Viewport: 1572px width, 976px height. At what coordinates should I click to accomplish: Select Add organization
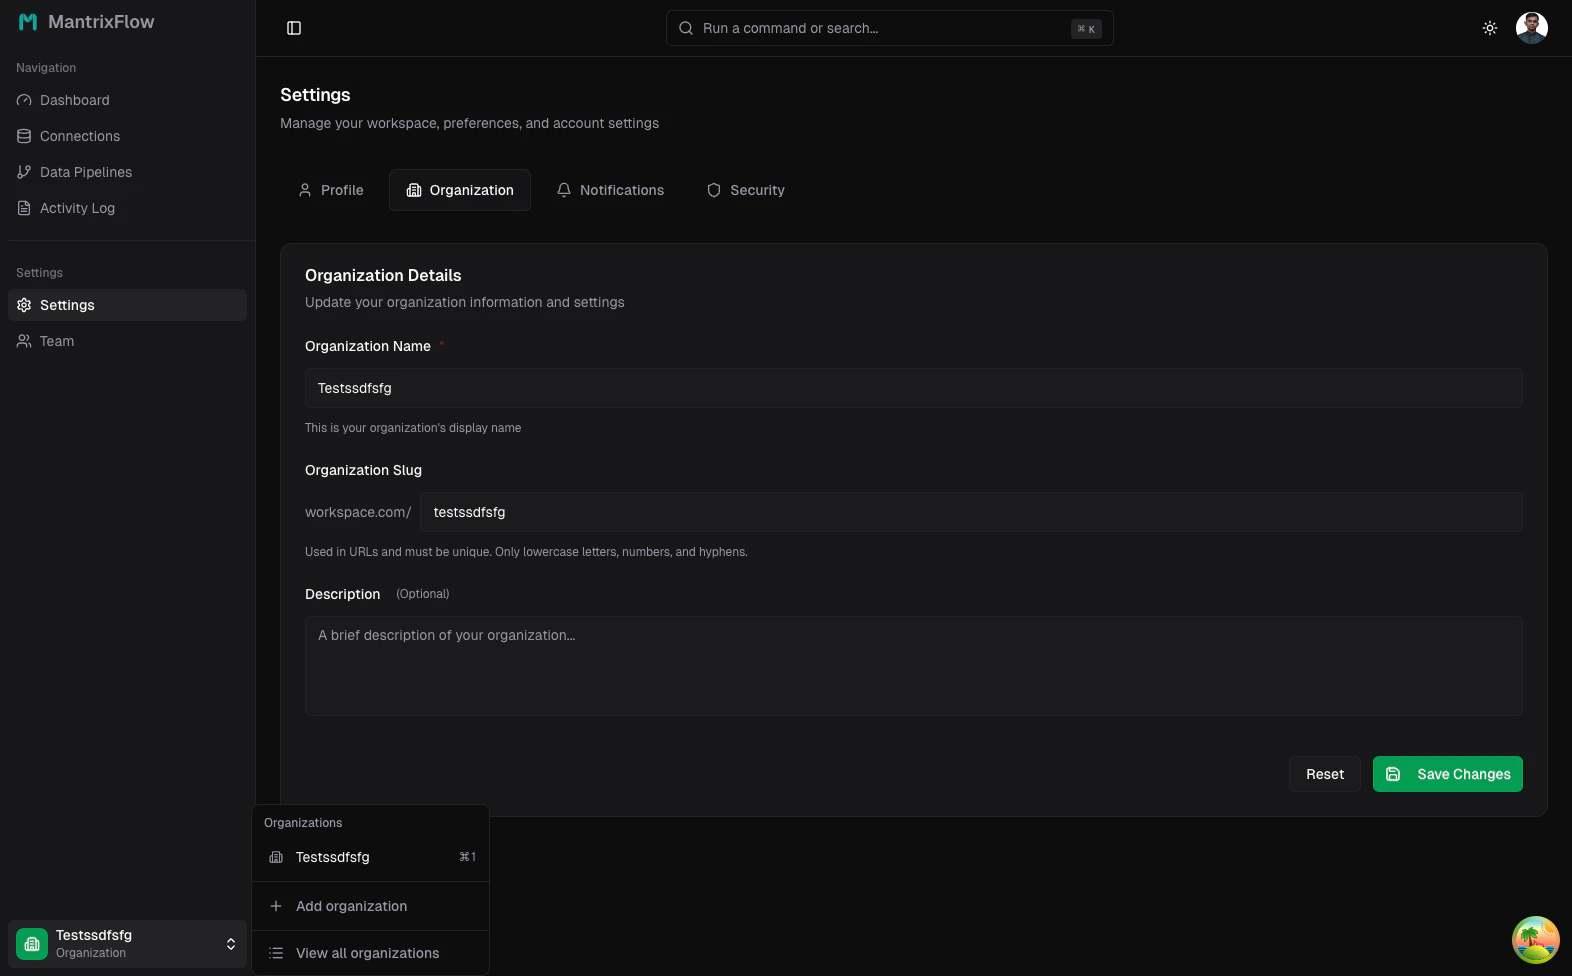pyautogui.click(x=370, y=906)
